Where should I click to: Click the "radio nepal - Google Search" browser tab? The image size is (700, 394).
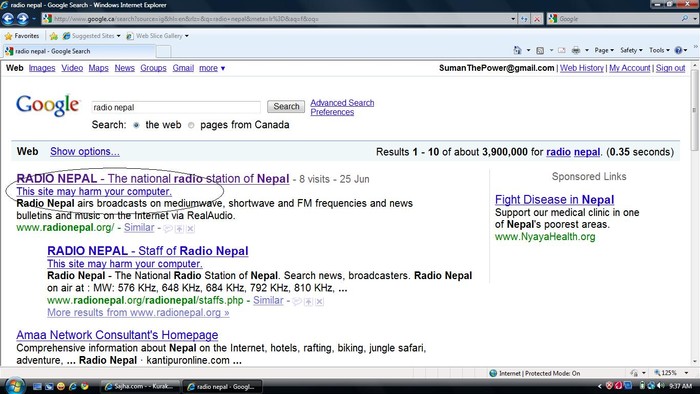tap(79, 51)
